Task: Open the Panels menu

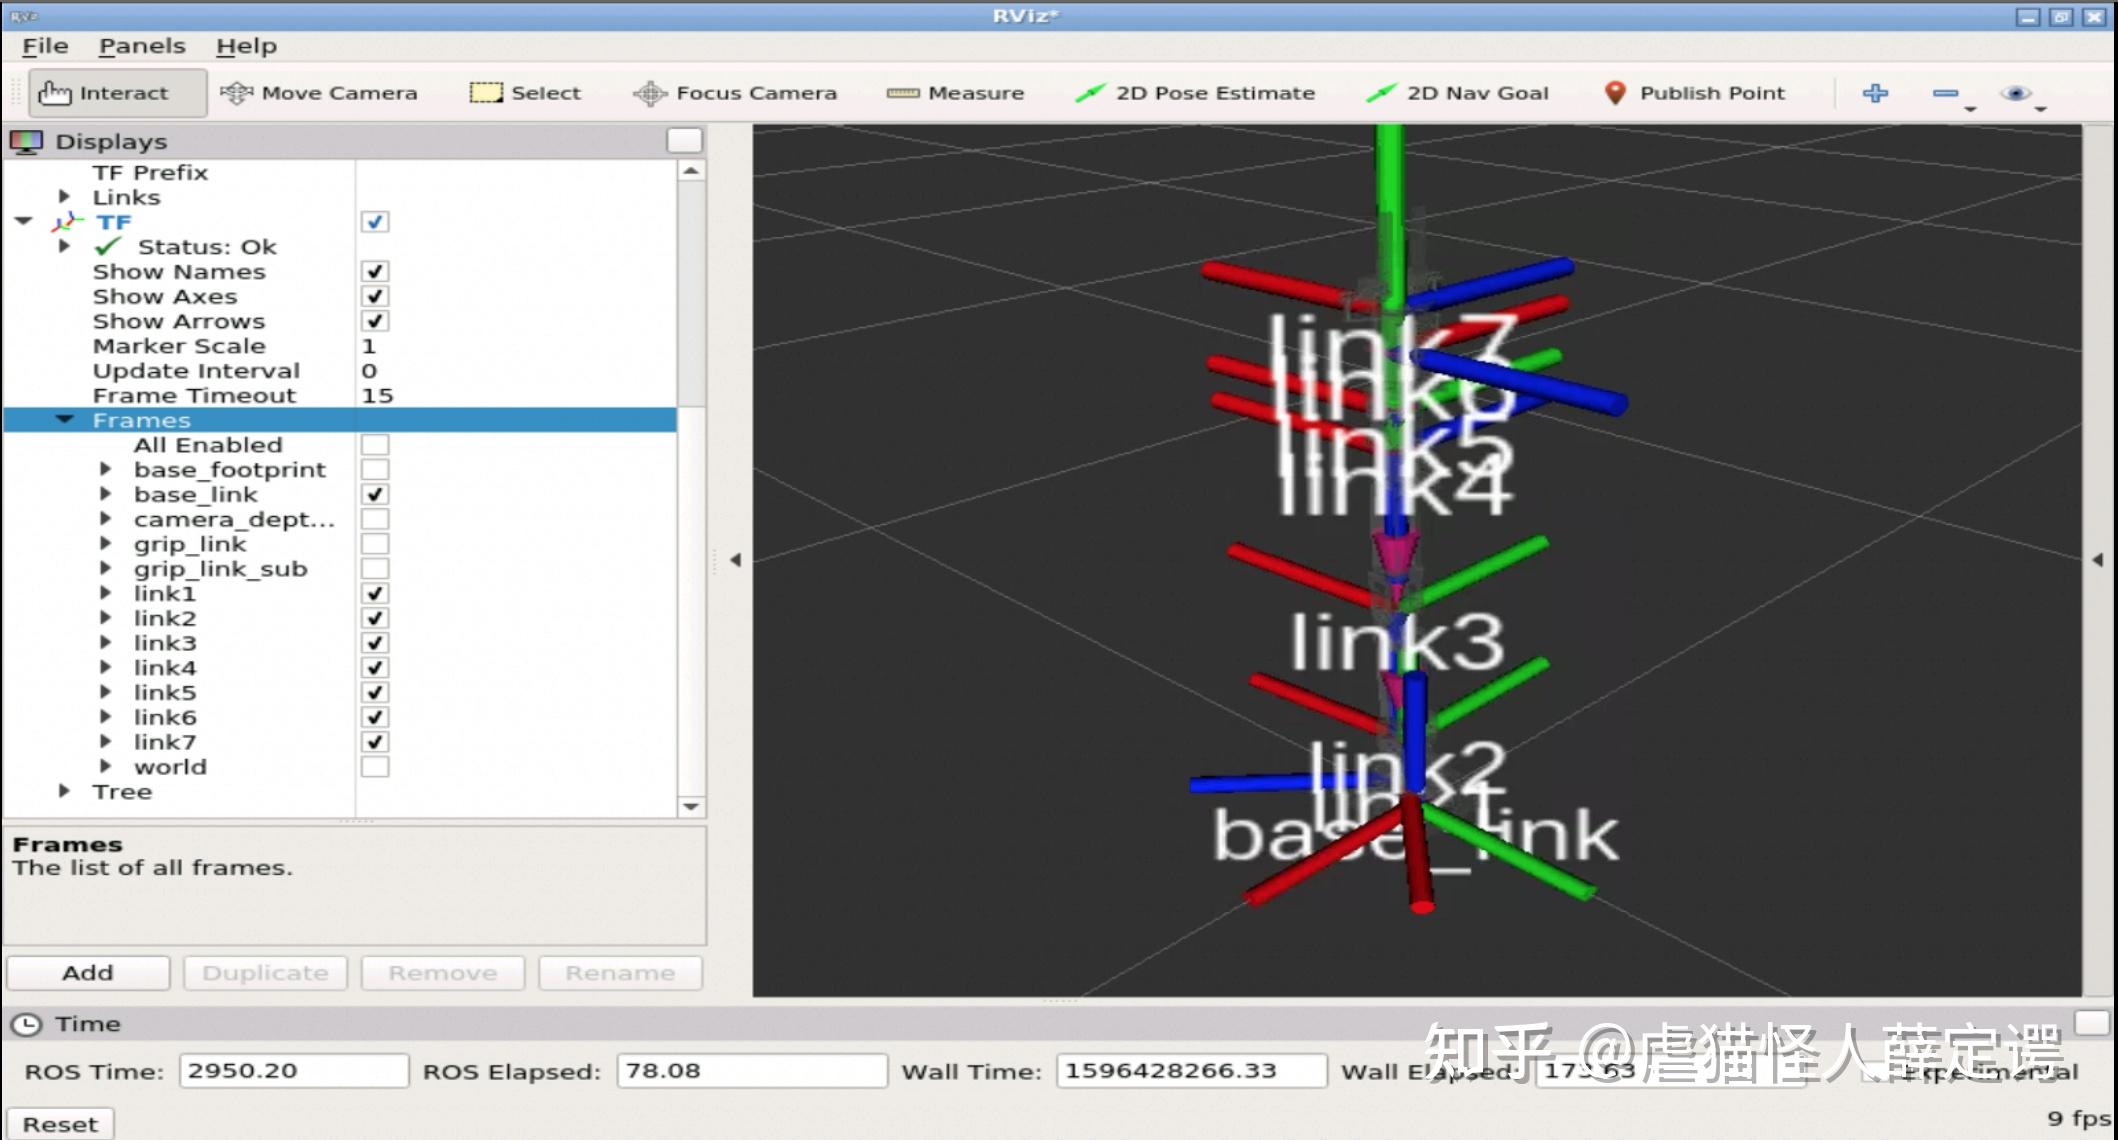Action: coord(142,46)
